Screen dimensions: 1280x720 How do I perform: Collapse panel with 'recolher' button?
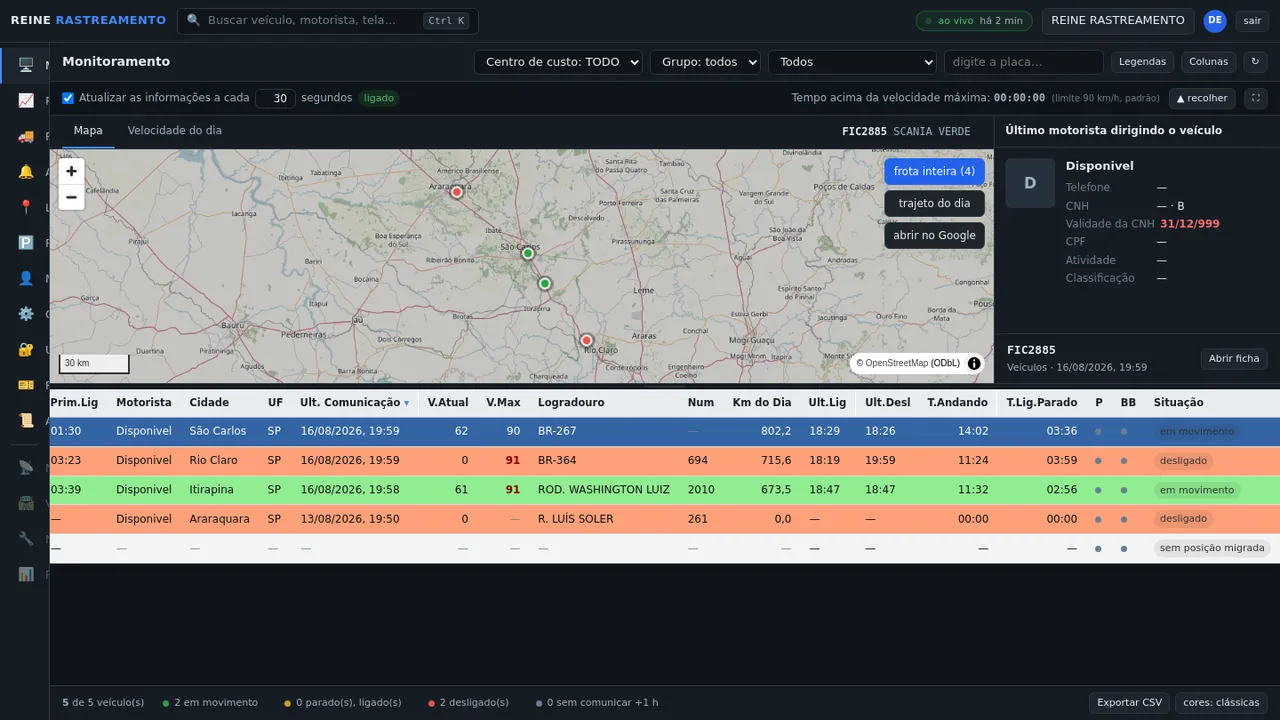coord(1202,98)
